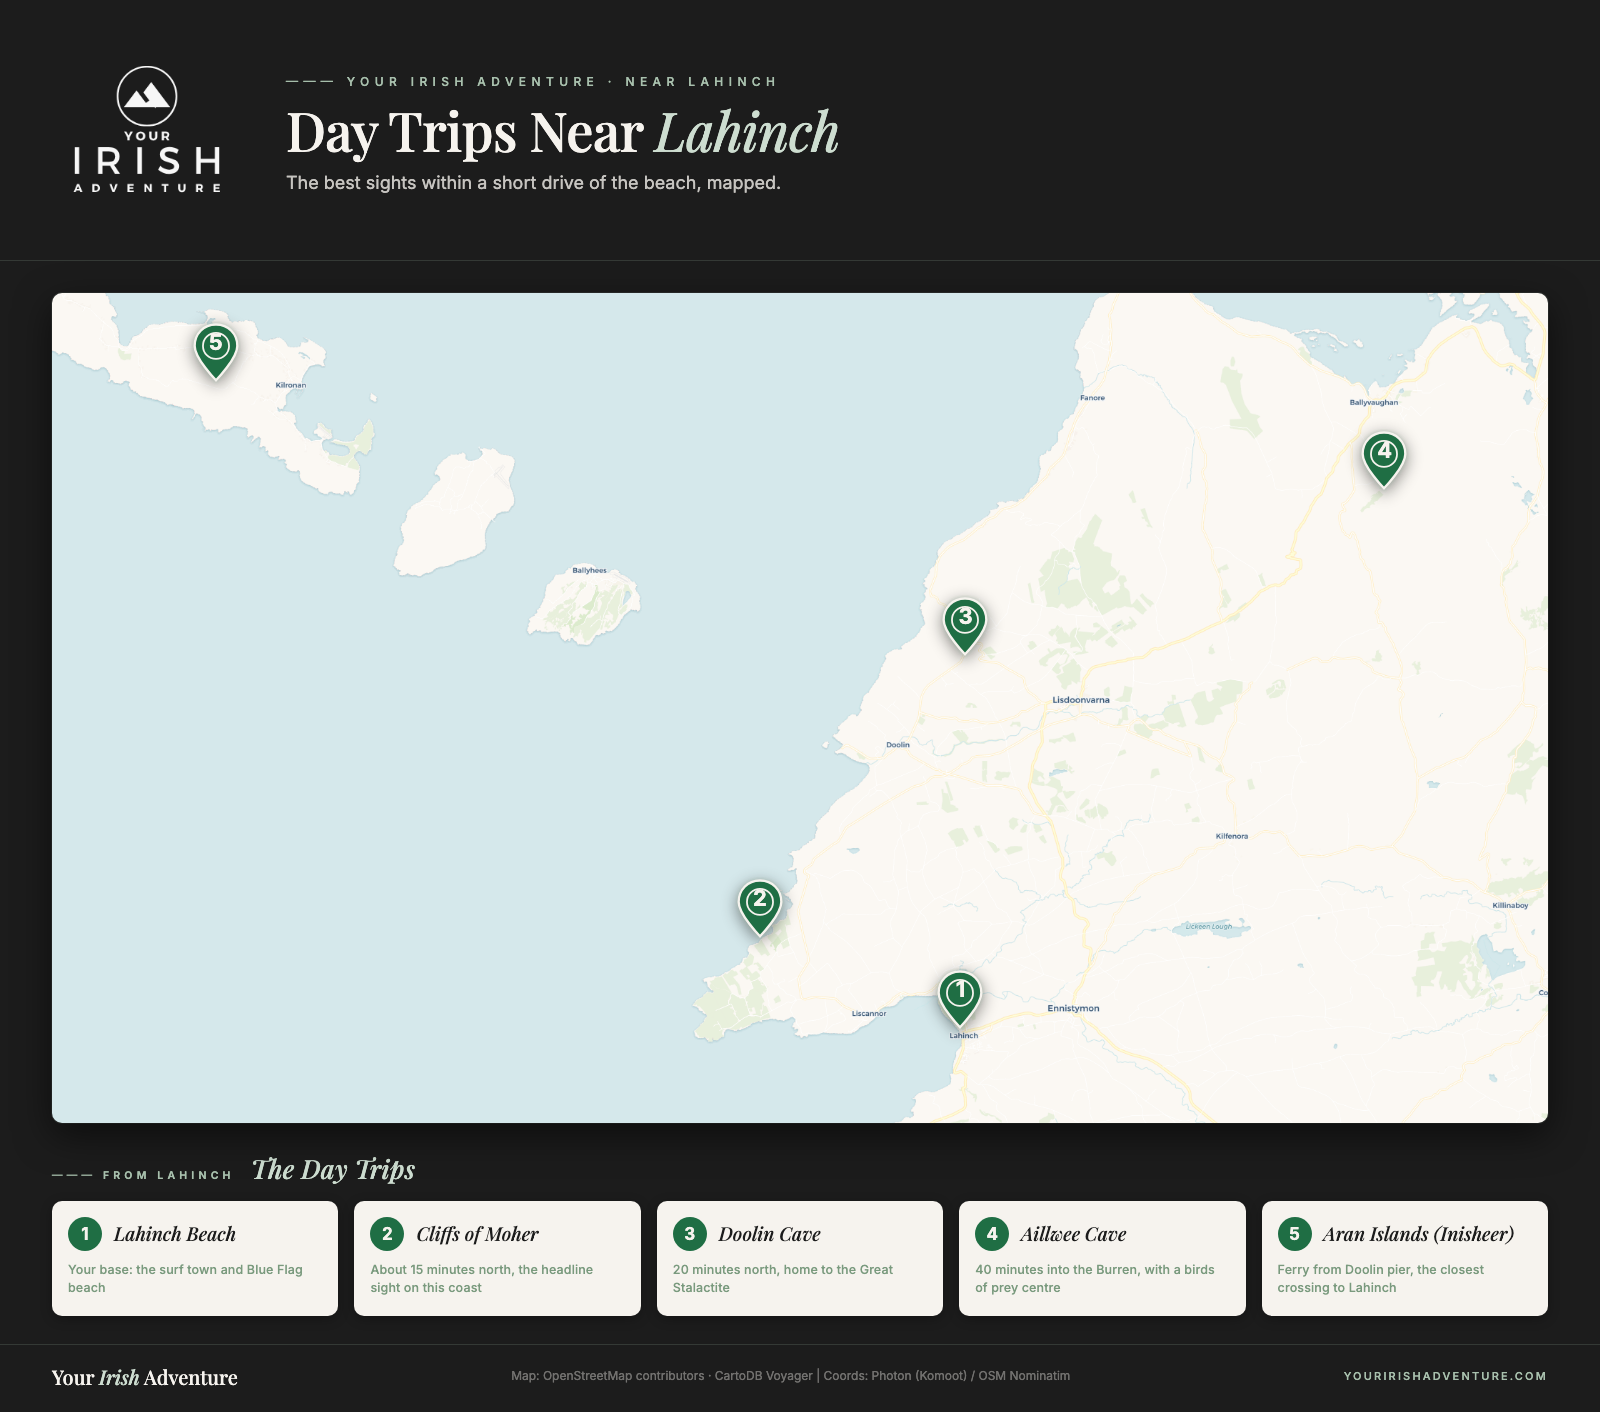Click '40 minutes into the Burren' description
The image size is (1600, 1412).
1095,1278
